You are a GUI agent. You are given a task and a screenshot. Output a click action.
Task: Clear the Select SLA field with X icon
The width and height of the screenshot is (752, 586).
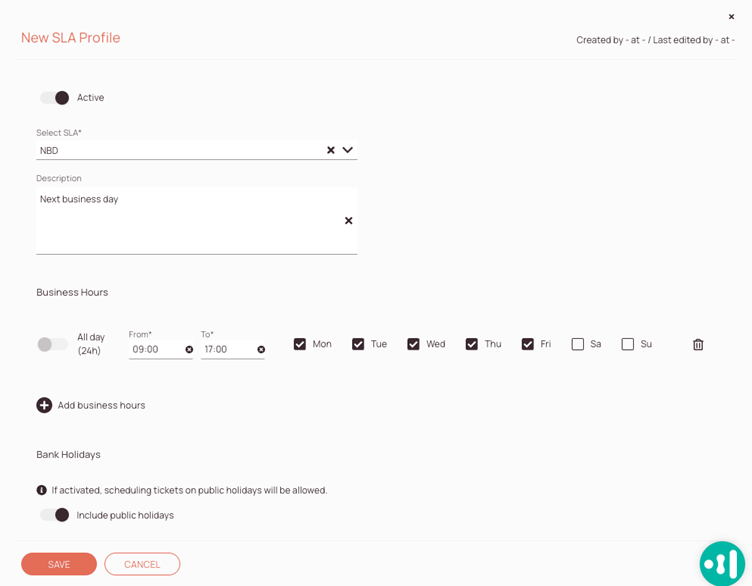pos(331,151)
